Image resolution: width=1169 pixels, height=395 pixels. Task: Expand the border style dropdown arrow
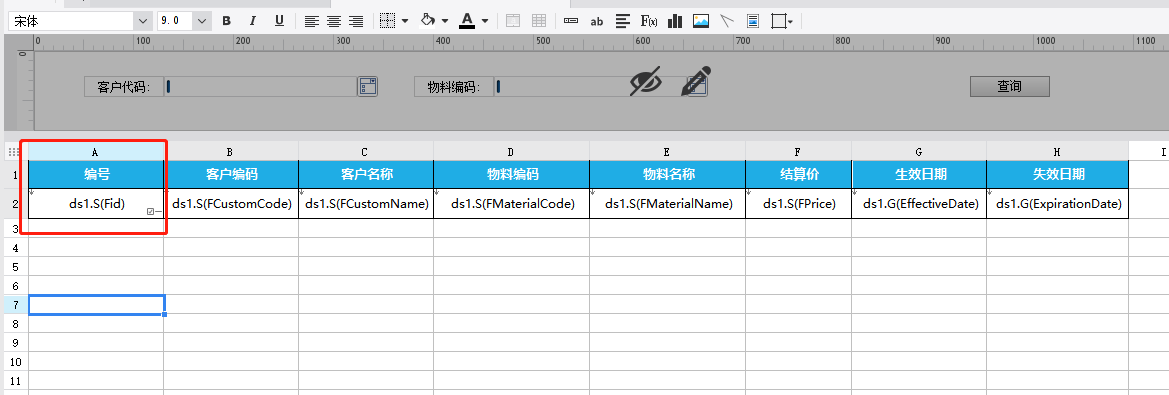pyautogui.click(x=405, y=21)
